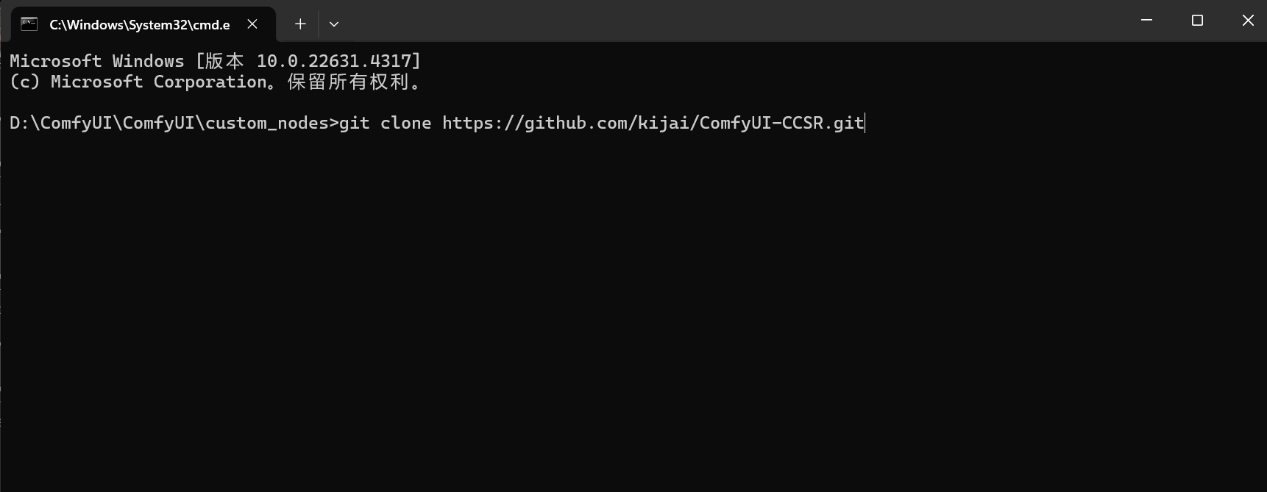Viewport: 1267px width, 492px height.
Task: Close the terminal window
Action: pyautogui.click(x=1247, y=21)
